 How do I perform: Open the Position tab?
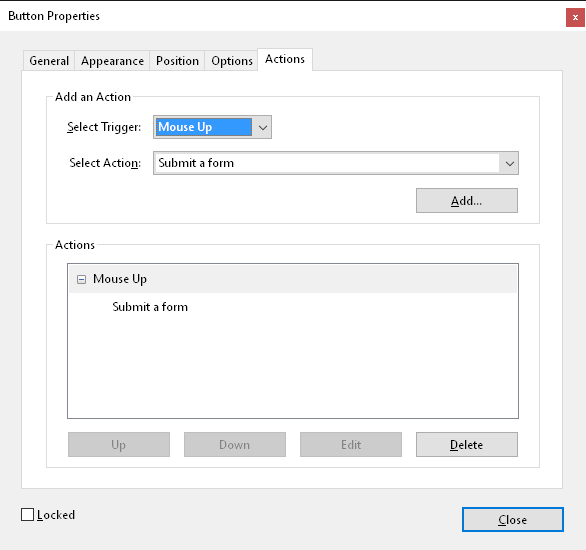177,61
